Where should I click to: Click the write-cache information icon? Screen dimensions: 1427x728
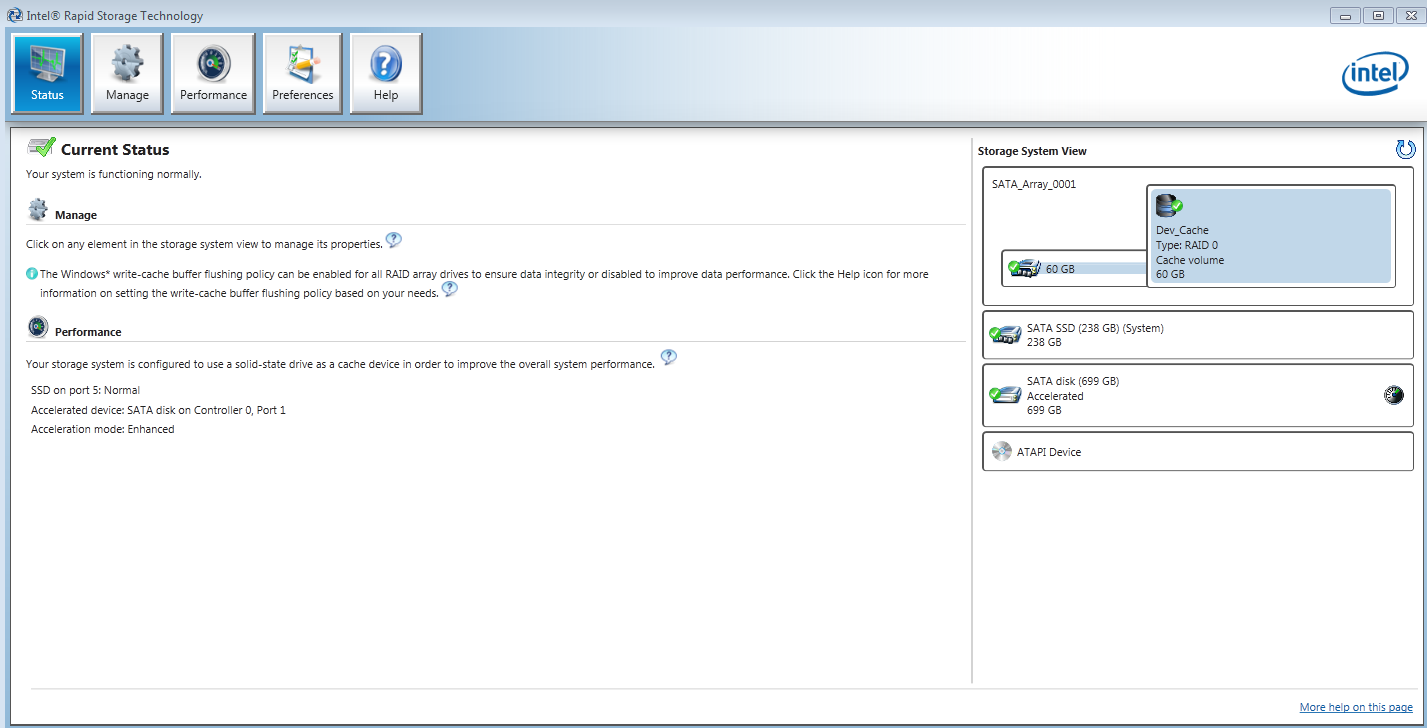(32, 273)
